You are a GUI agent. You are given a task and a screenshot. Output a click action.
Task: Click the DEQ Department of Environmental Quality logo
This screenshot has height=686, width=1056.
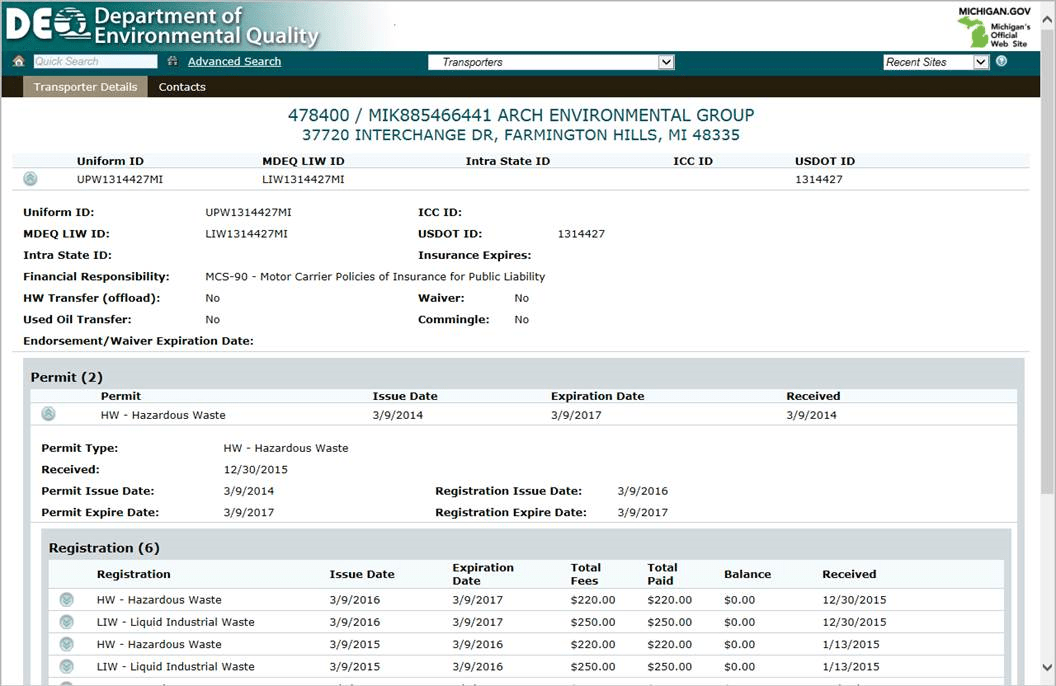click(x=162, y=26)
